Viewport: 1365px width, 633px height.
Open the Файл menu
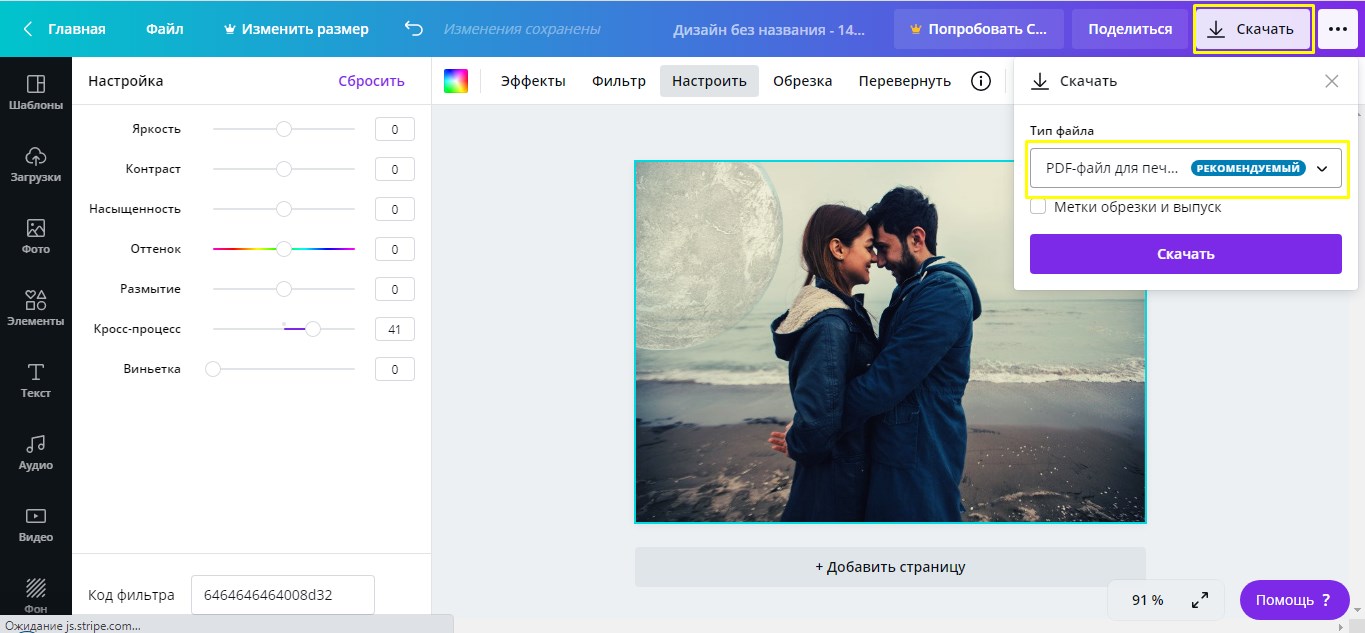164,29
